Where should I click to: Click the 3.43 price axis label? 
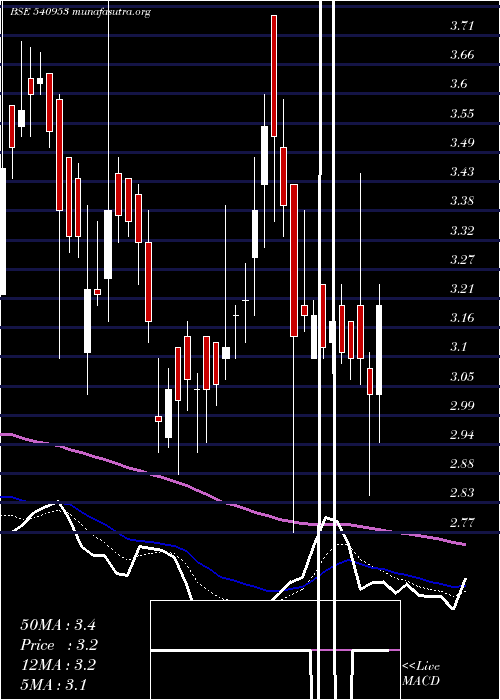click(x=462, y=171)
